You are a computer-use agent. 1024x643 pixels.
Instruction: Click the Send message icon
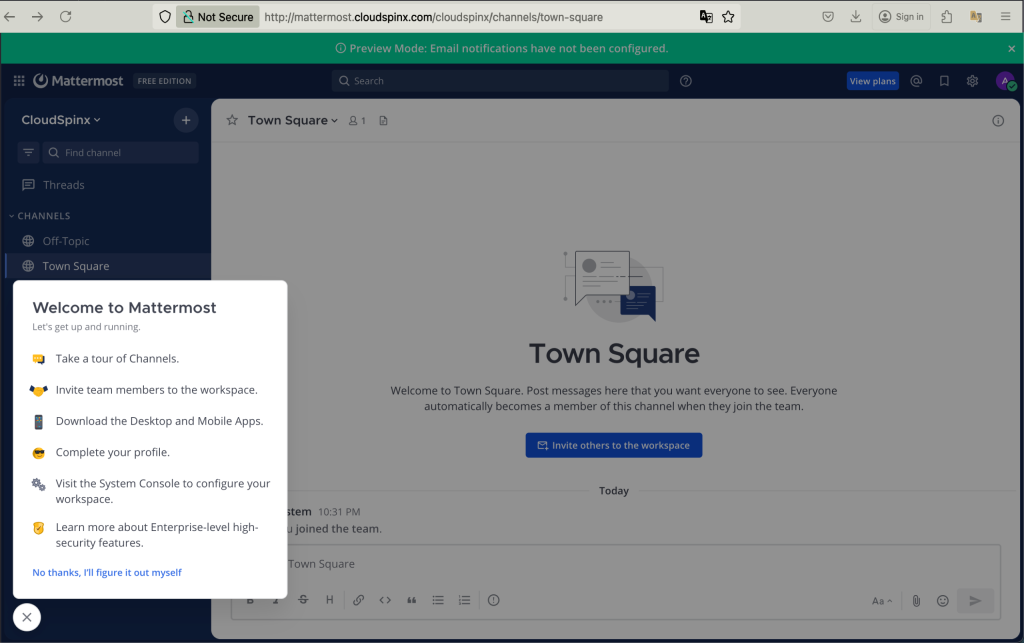(975, 600)
